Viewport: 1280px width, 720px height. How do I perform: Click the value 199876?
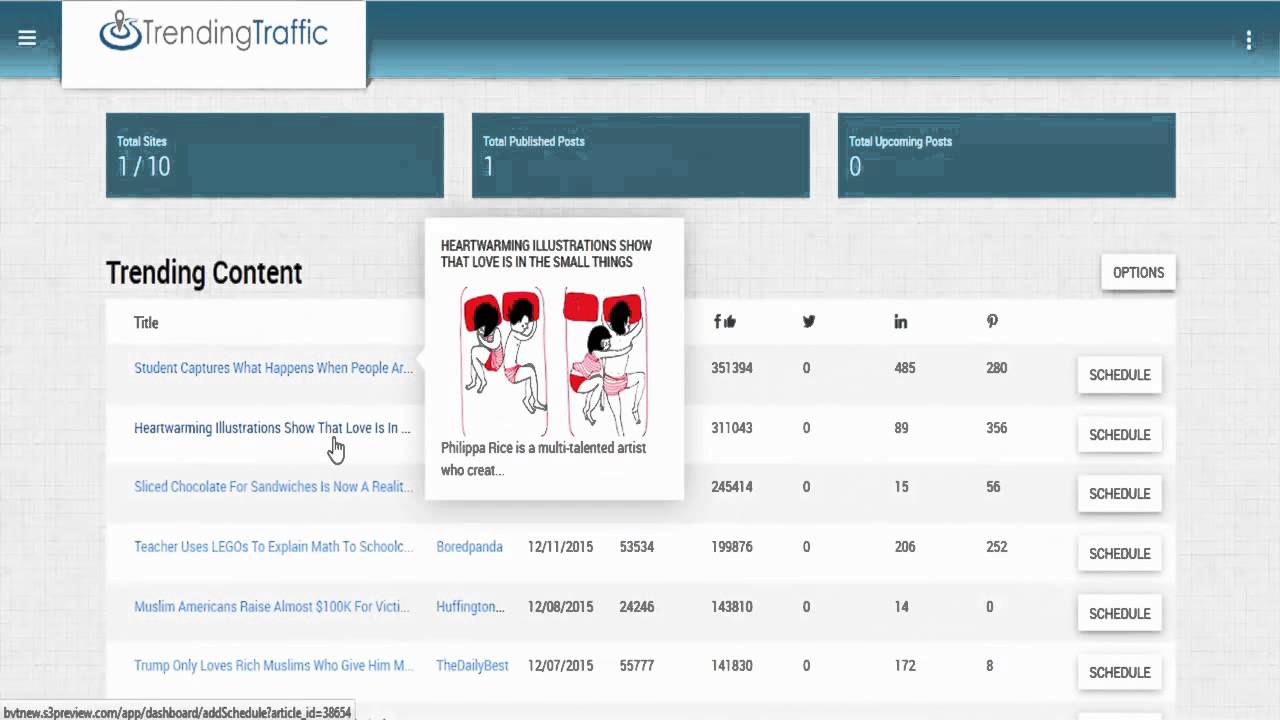click(x=732, y=547)
